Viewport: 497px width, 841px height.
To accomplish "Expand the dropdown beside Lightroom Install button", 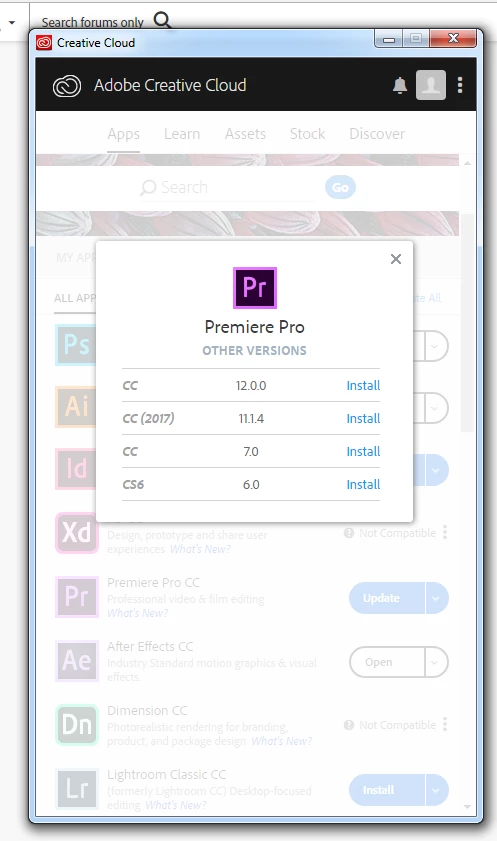I will pos(436,790).
